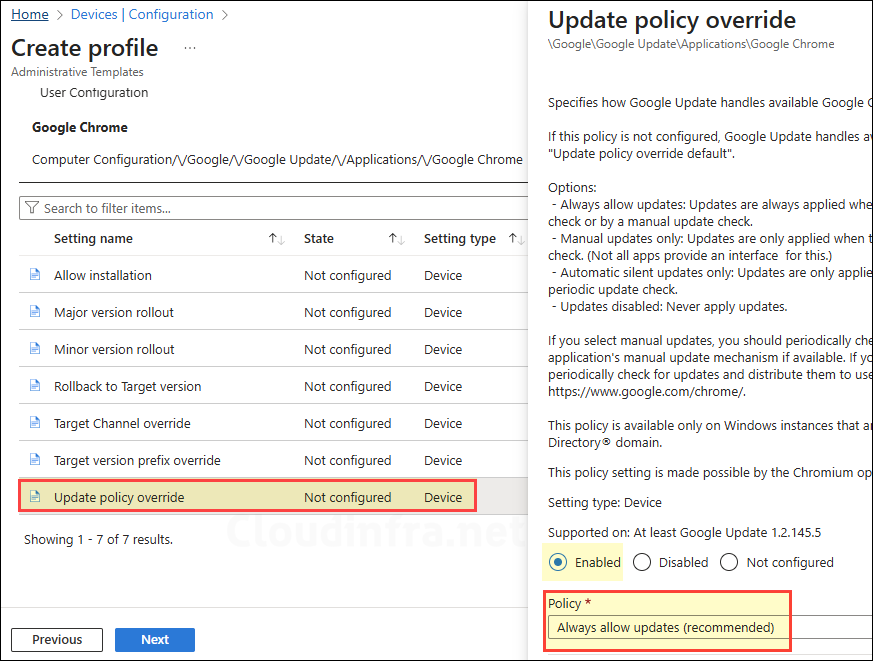Screen dimensions: 873x661
Task: Open the Policy dropdown showing Always allow updates
Action: pyautogui.click(x=710, y=628)
